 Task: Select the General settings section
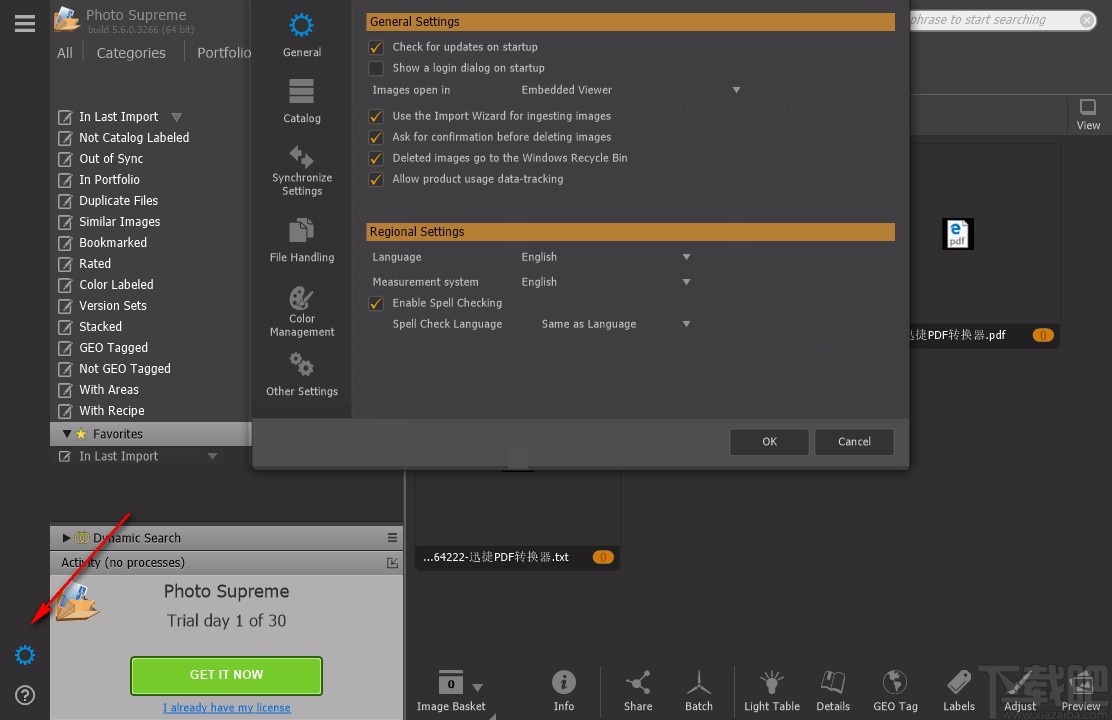coord(301,35)
